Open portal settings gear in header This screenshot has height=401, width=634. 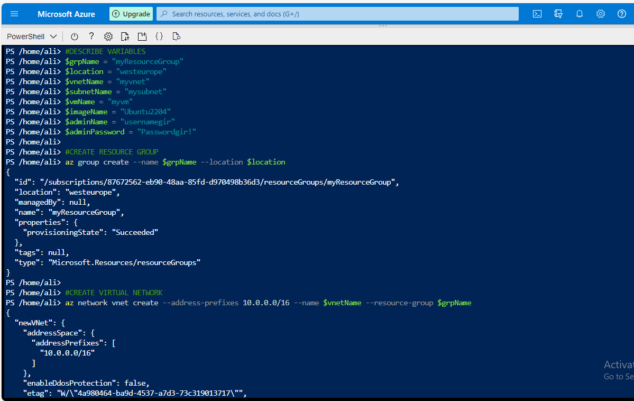point(601,14)
